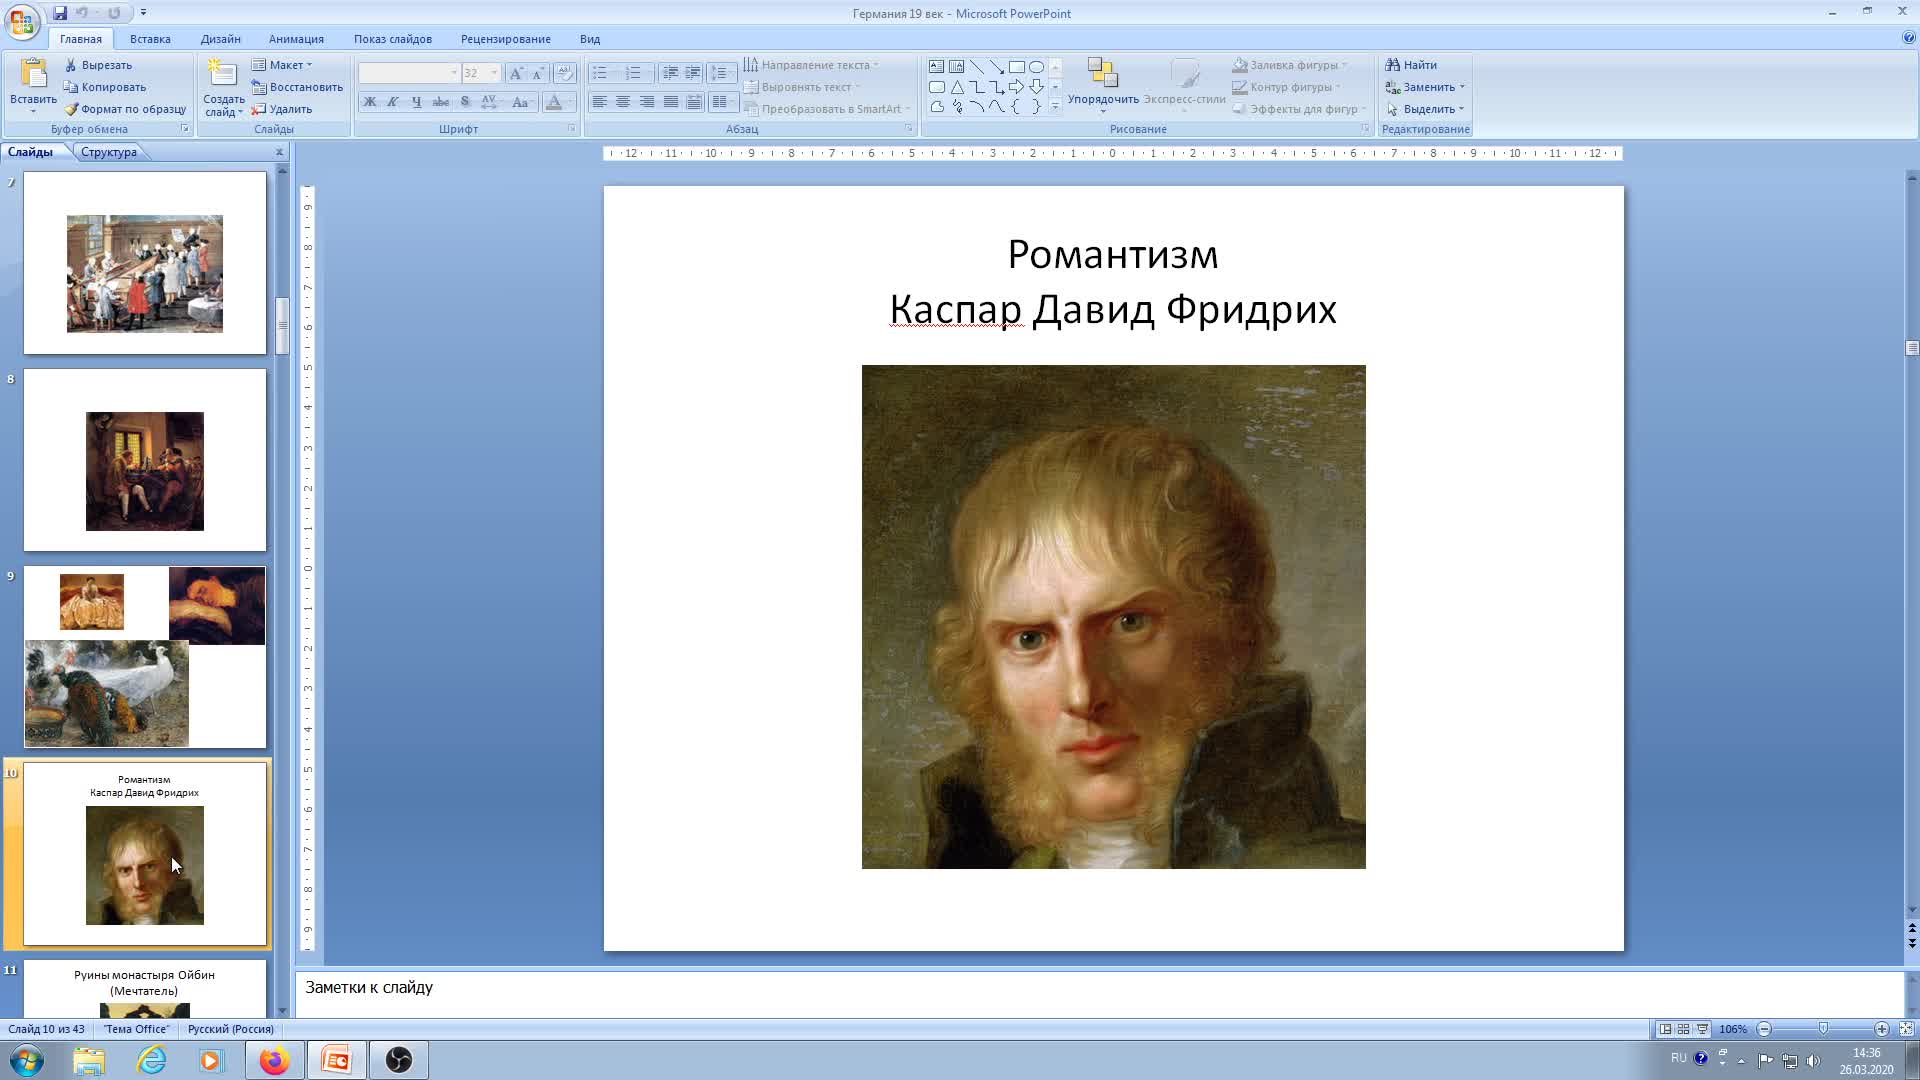Open Clipboard (Буфер обмена) dialog launcher
The image size is (1920, 1080).
[185, 129]
